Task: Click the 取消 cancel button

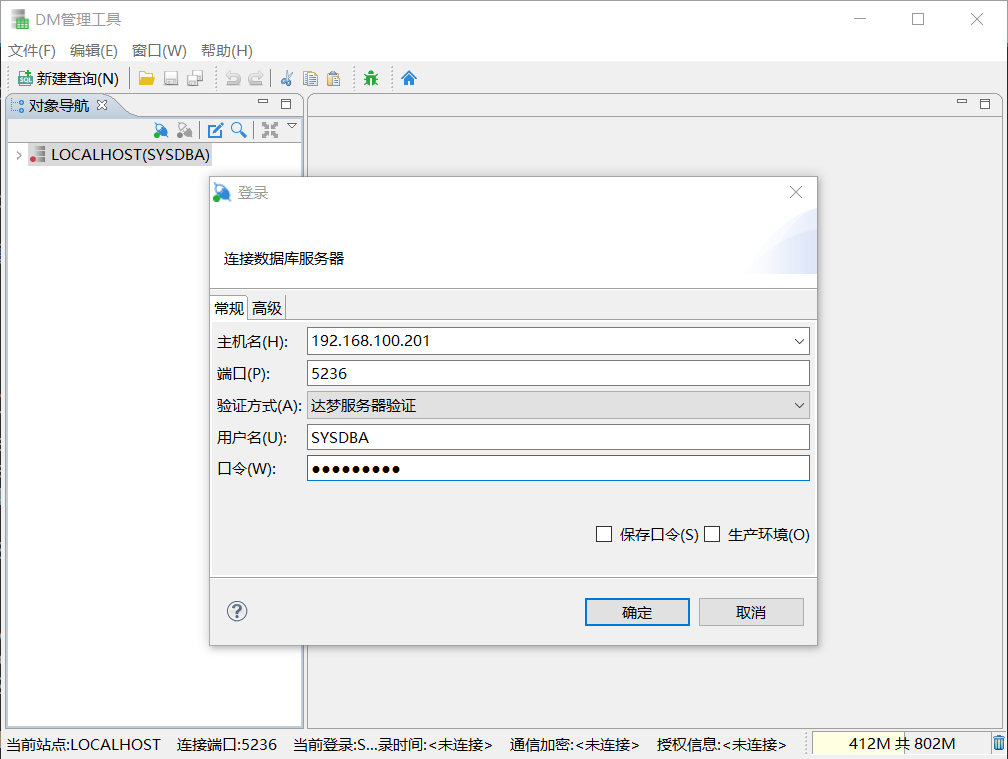Action: click(x=751, y=612)
